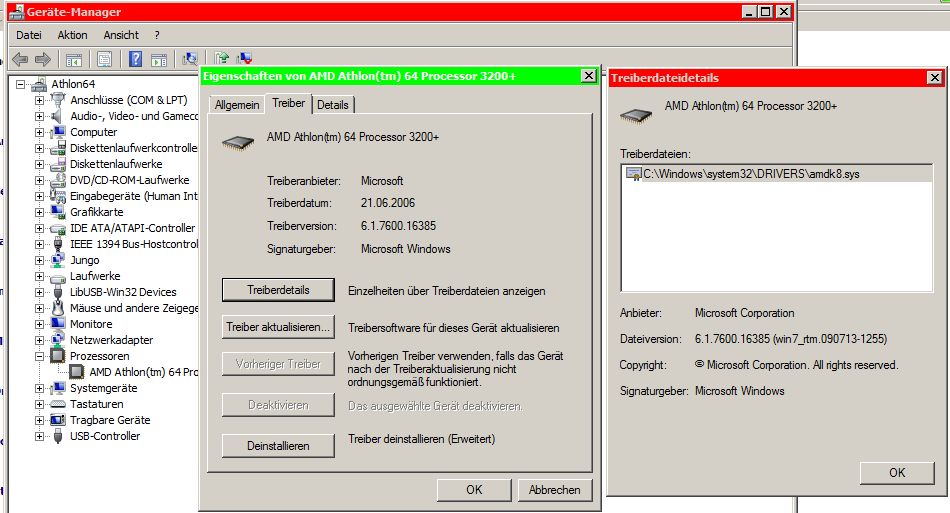Click the Netzwerkadapter icon

[58, 340]
